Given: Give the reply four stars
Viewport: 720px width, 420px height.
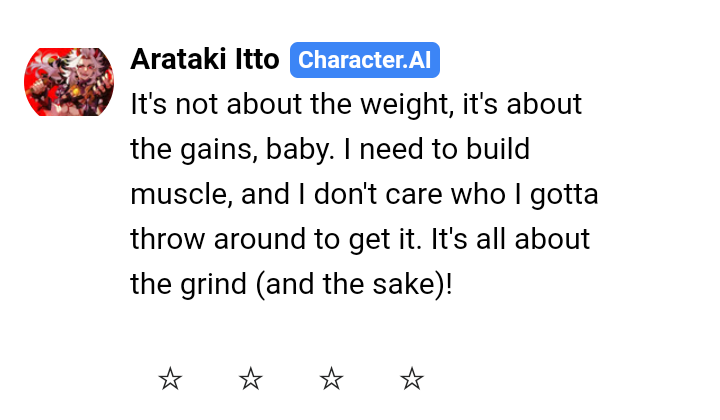Looking at the screenshot, I should [412, 379].
